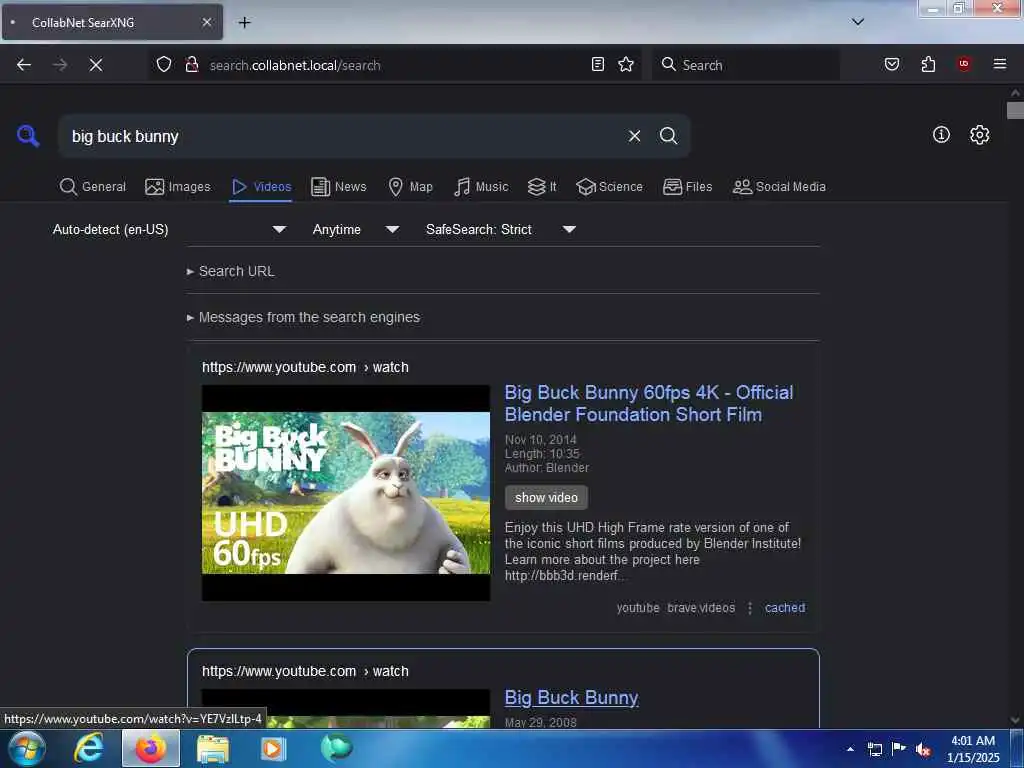The height and width of the screenshot is (768, 1024).
Task: Open the cached link of first result
Action: coord(785,608)
